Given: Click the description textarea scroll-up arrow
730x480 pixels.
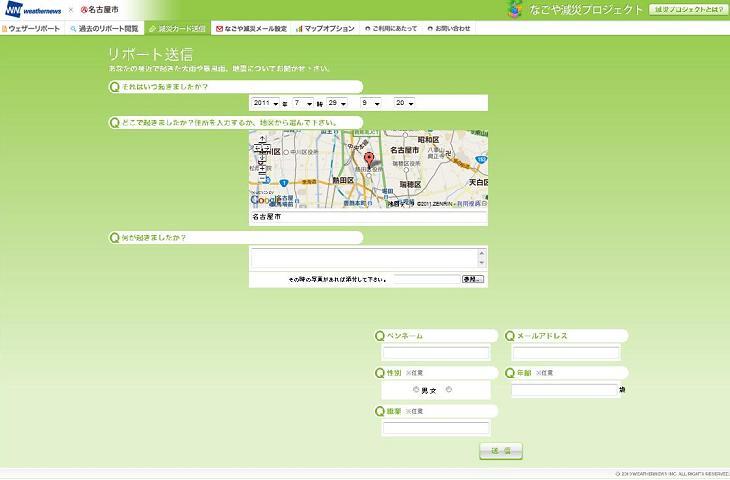Looking at the screenshot, I should coord(481,253).
